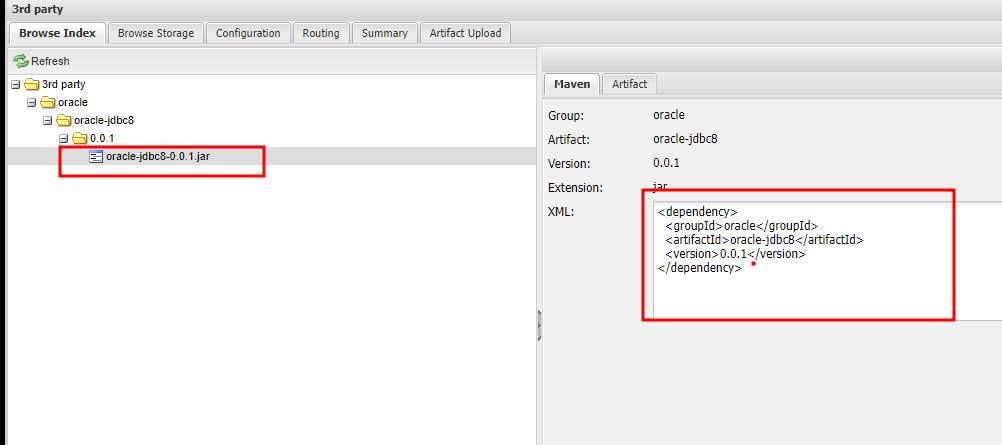Click the oracle folder icon
The height and width of the screenshot is (445, 1002).
(x=48, y=102)
